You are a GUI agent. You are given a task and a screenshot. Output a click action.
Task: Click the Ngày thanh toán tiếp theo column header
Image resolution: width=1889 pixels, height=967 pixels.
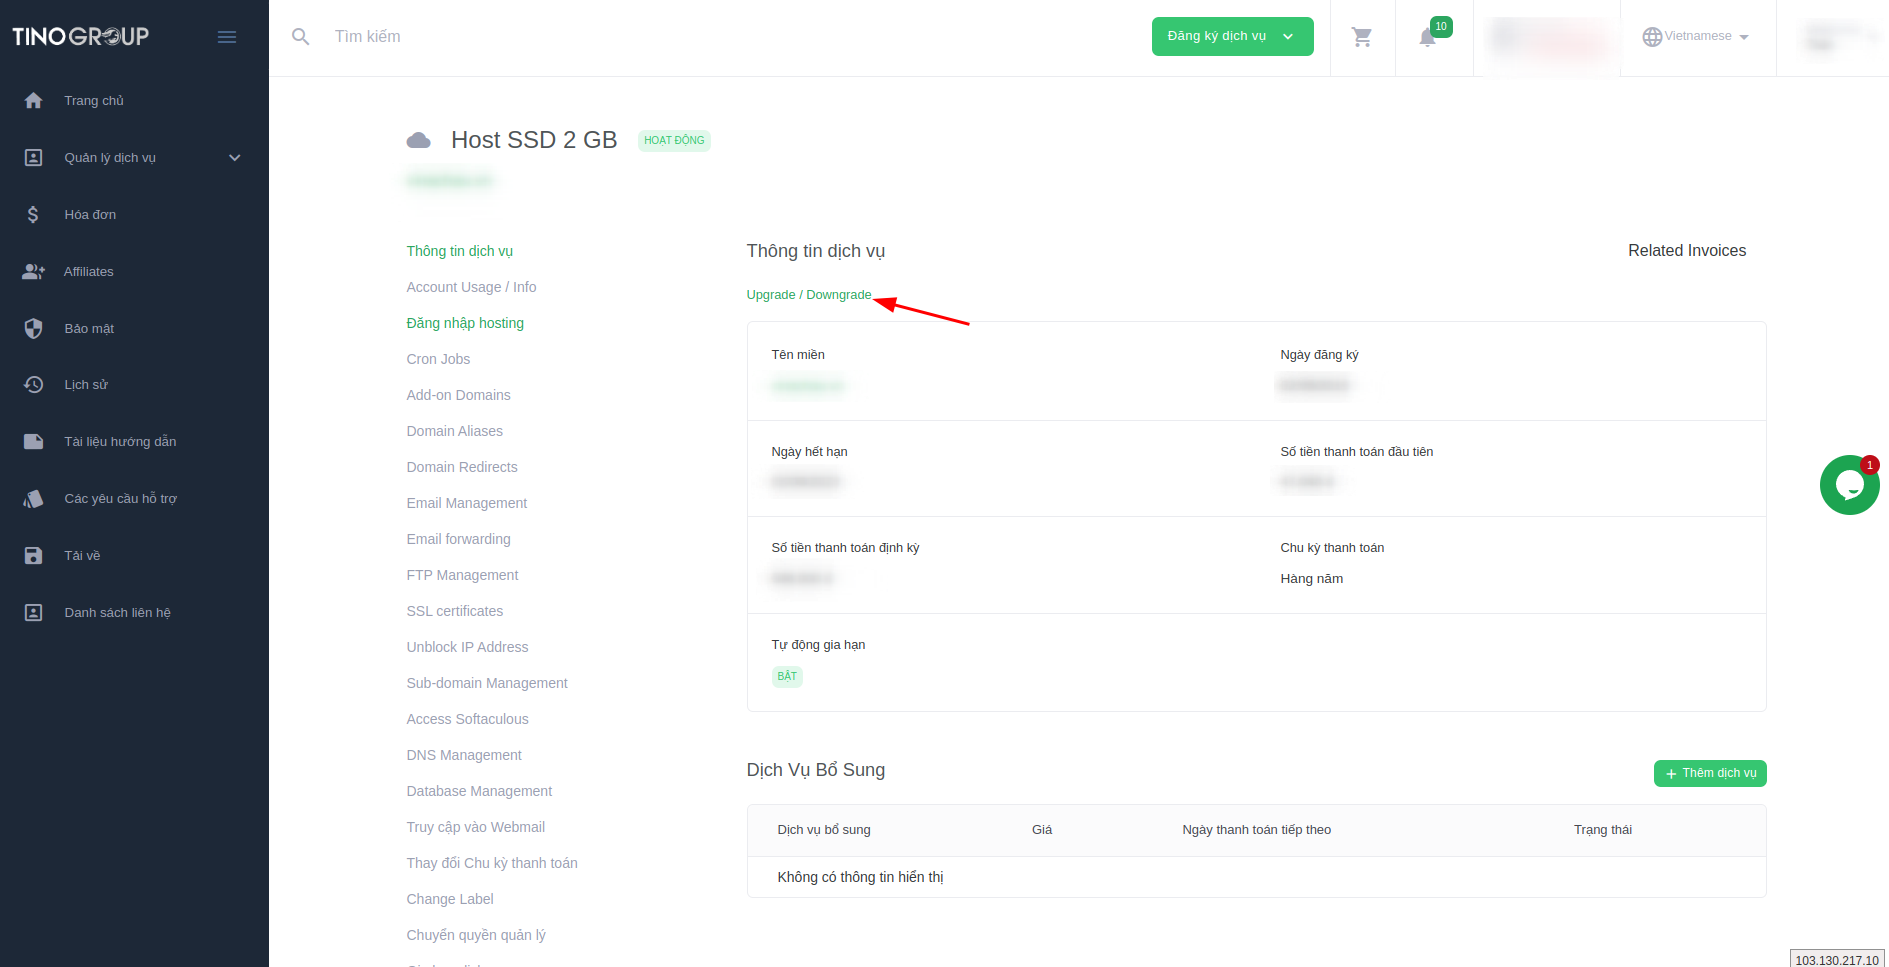pyautogui.click(x=1256, y=830)
